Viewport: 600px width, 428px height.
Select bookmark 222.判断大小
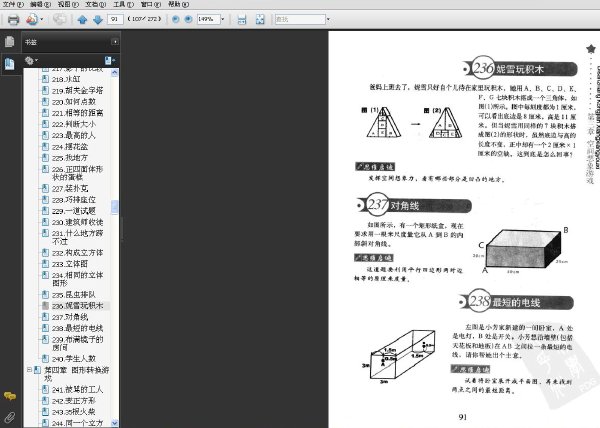[x=74, y=124]
